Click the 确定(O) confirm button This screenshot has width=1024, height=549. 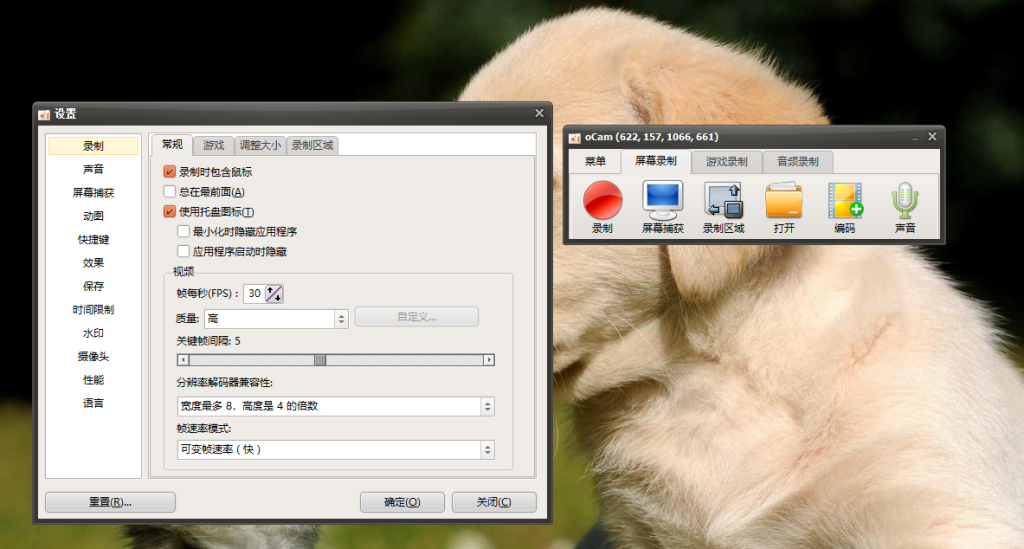tap(402, 502)
